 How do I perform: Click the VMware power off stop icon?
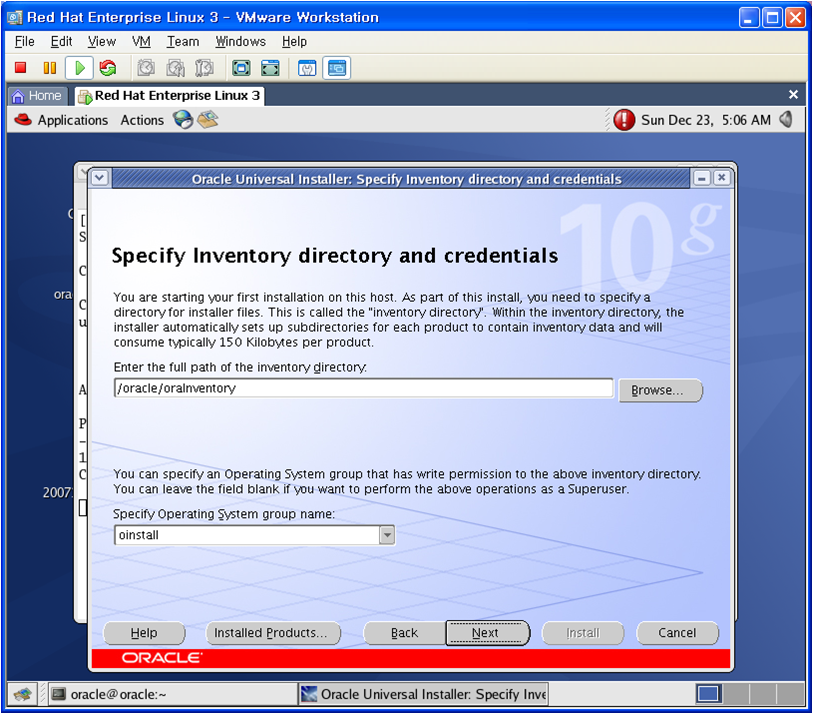(x=21, y=68)
